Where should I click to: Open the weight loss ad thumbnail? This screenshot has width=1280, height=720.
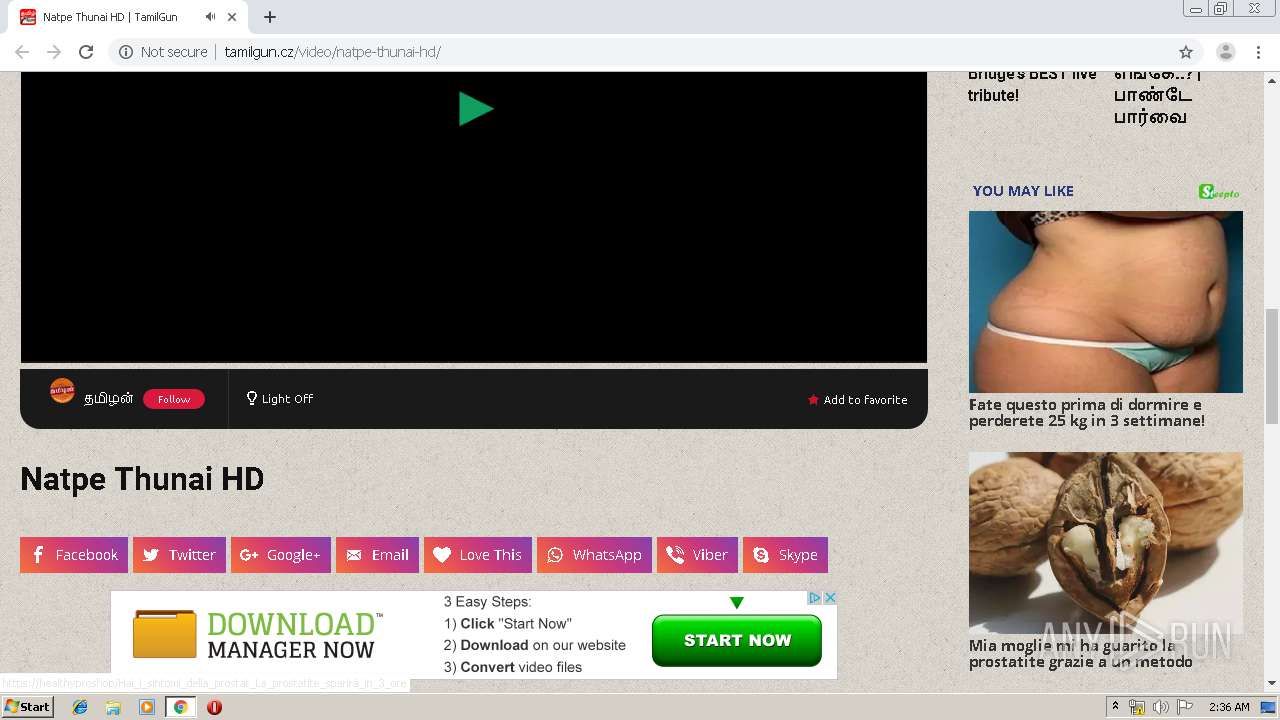pyautogui.click(x=1106, y=302)
